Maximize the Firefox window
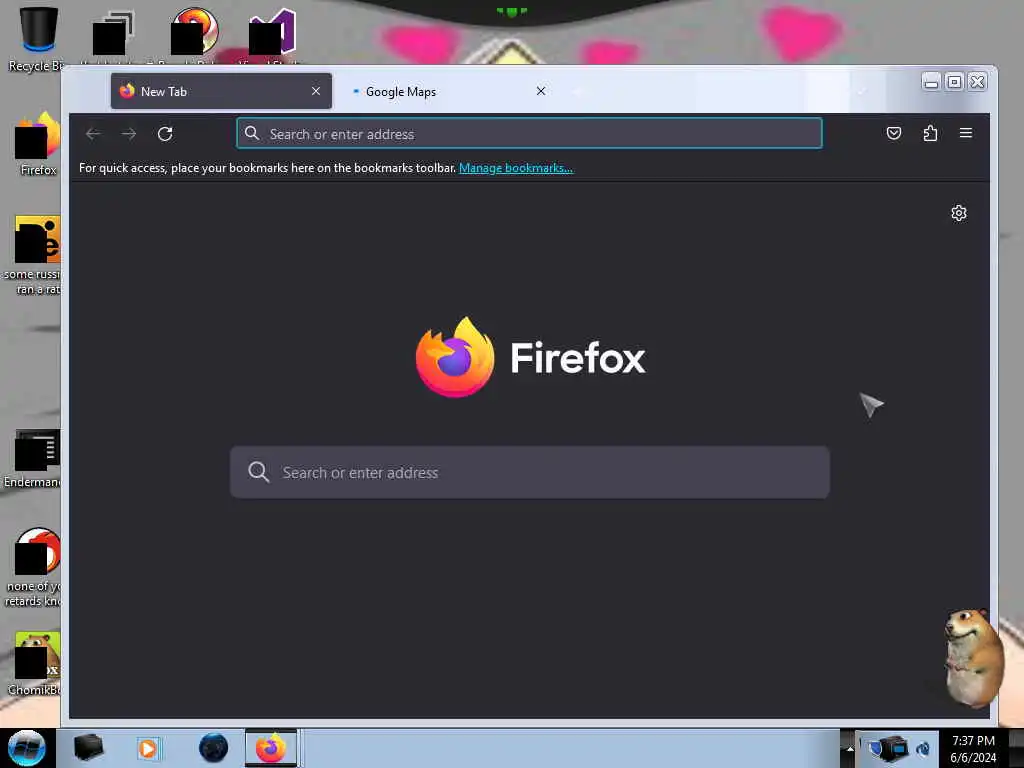This screenshot has height=768, width=1024. [x=954, y=82]
